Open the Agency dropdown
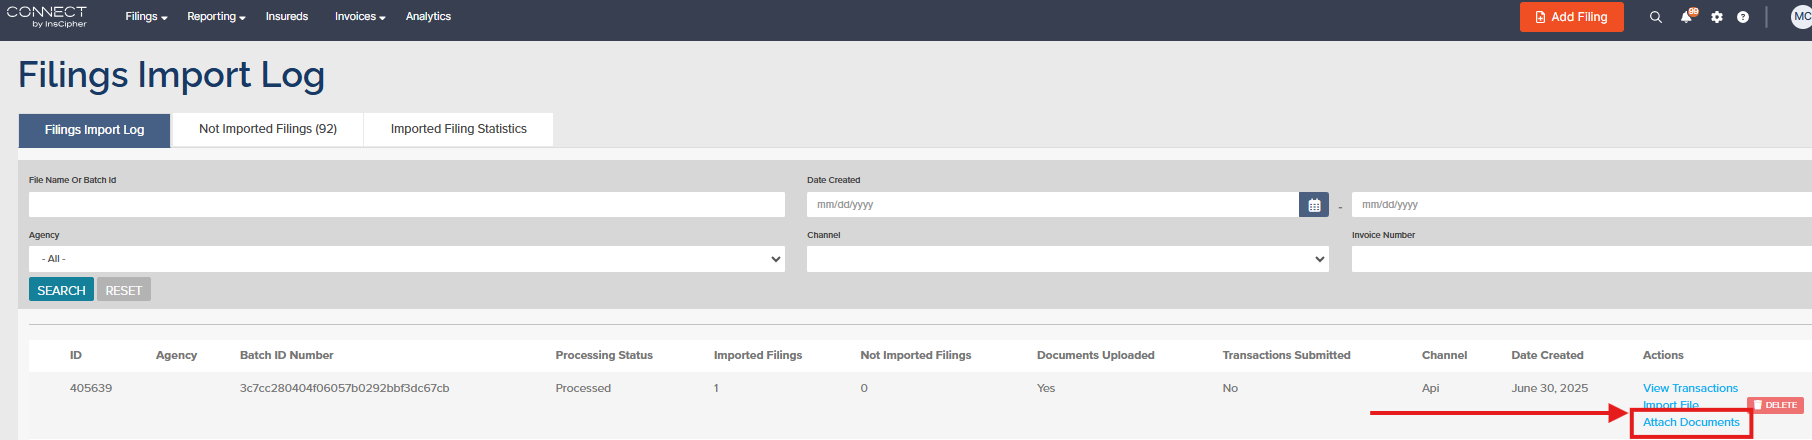Viewport: 1812px width, 440px height. [x=407, y=259]
